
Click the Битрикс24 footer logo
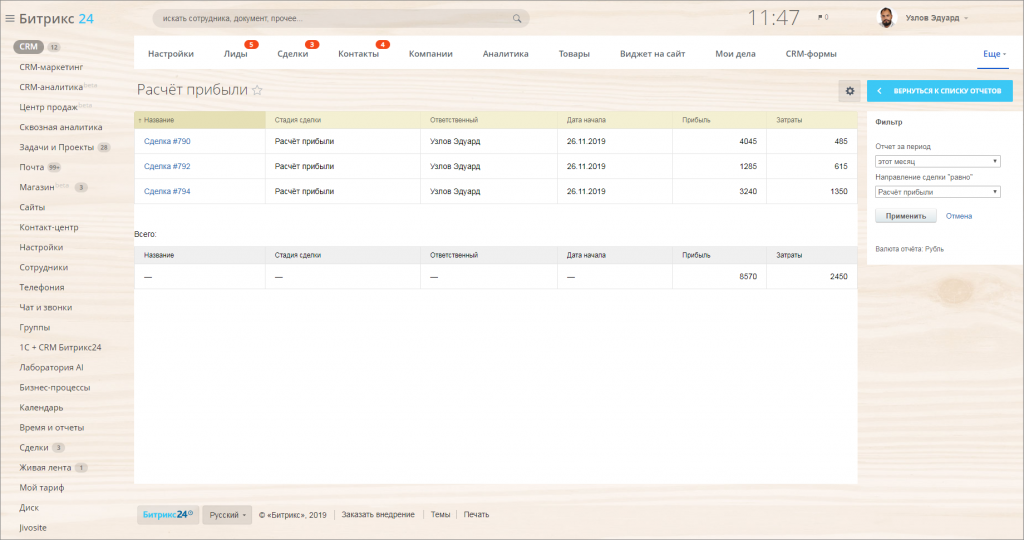click(168, 515)
